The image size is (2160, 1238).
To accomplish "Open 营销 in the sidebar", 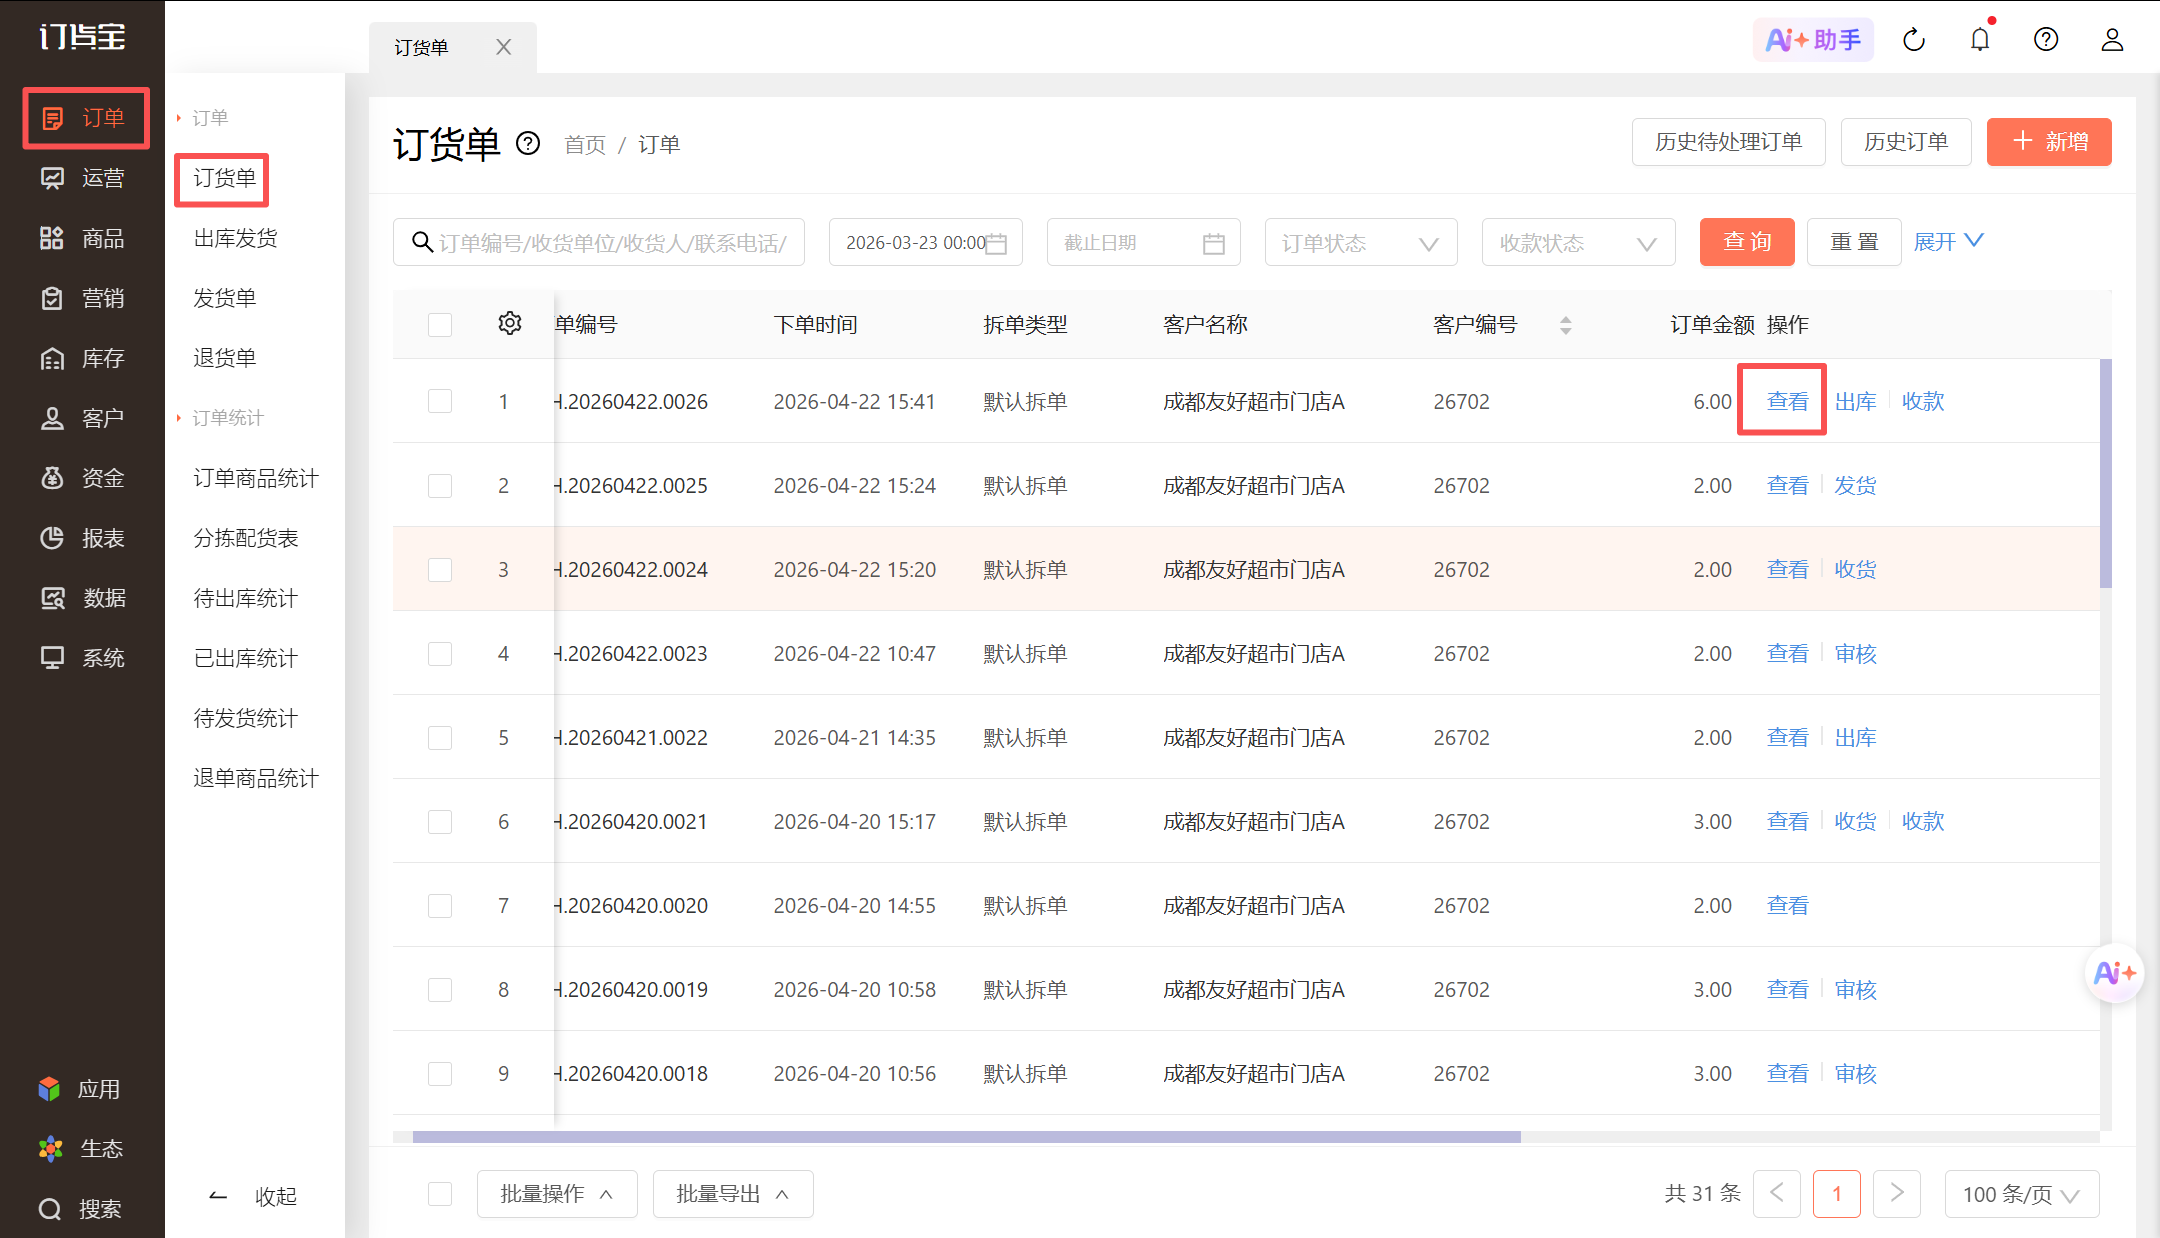I will (82, 298).
